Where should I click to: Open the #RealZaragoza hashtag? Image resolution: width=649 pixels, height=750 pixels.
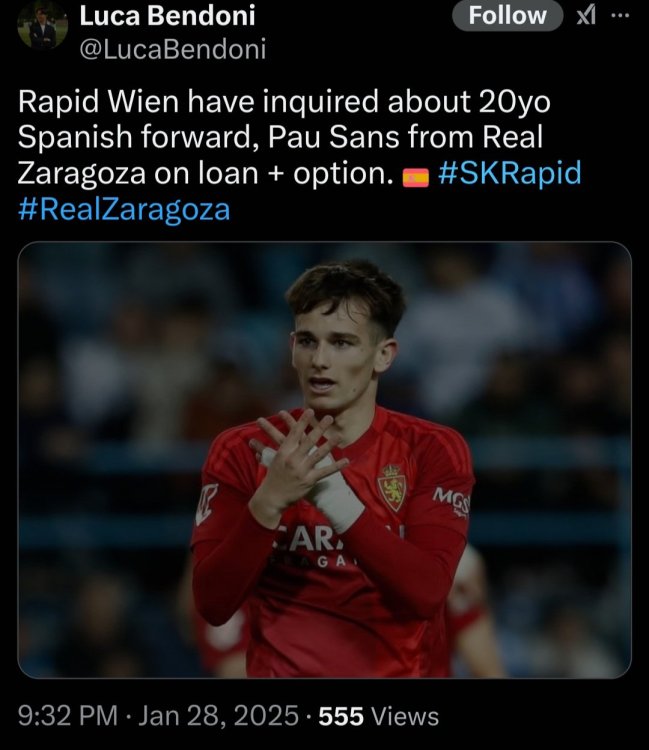click(x=124, y=209)
